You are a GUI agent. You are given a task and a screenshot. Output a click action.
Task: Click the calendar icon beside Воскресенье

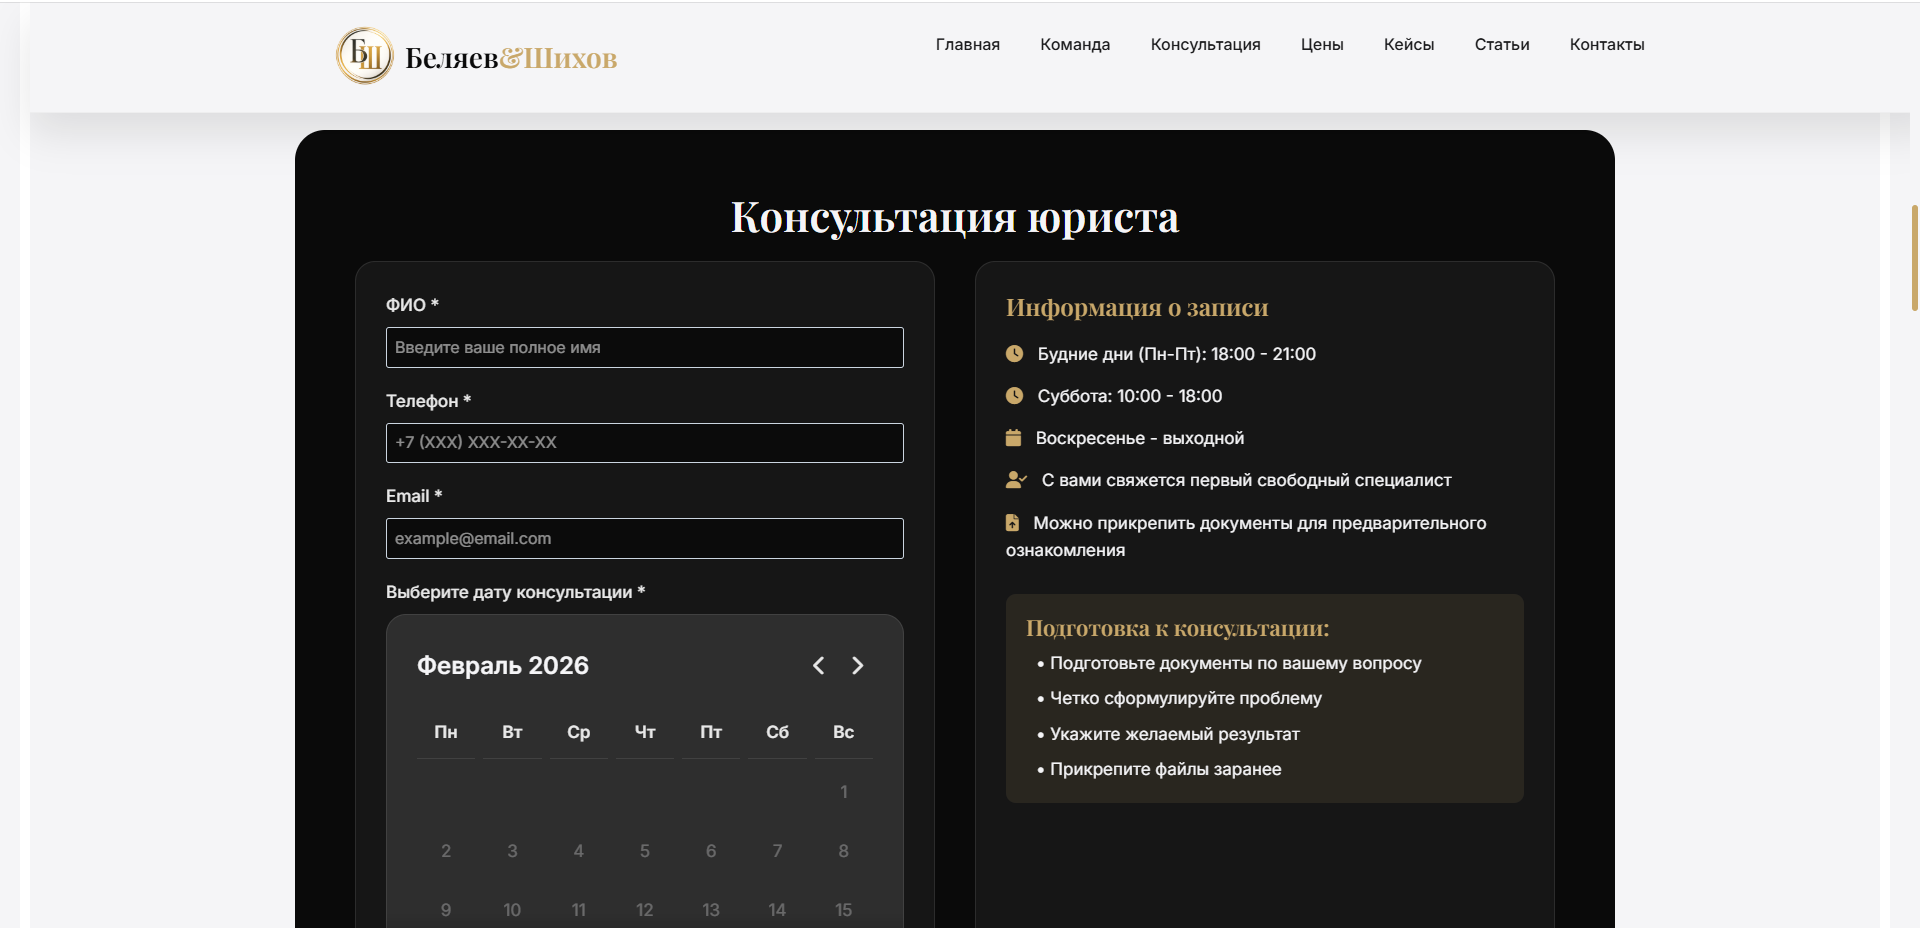pyautogui.click(x=1013, y=438)
